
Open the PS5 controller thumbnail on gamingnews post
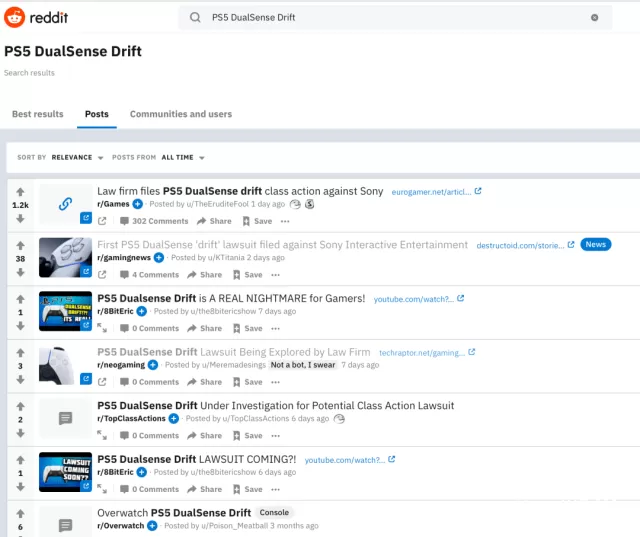tap(65, 257)
